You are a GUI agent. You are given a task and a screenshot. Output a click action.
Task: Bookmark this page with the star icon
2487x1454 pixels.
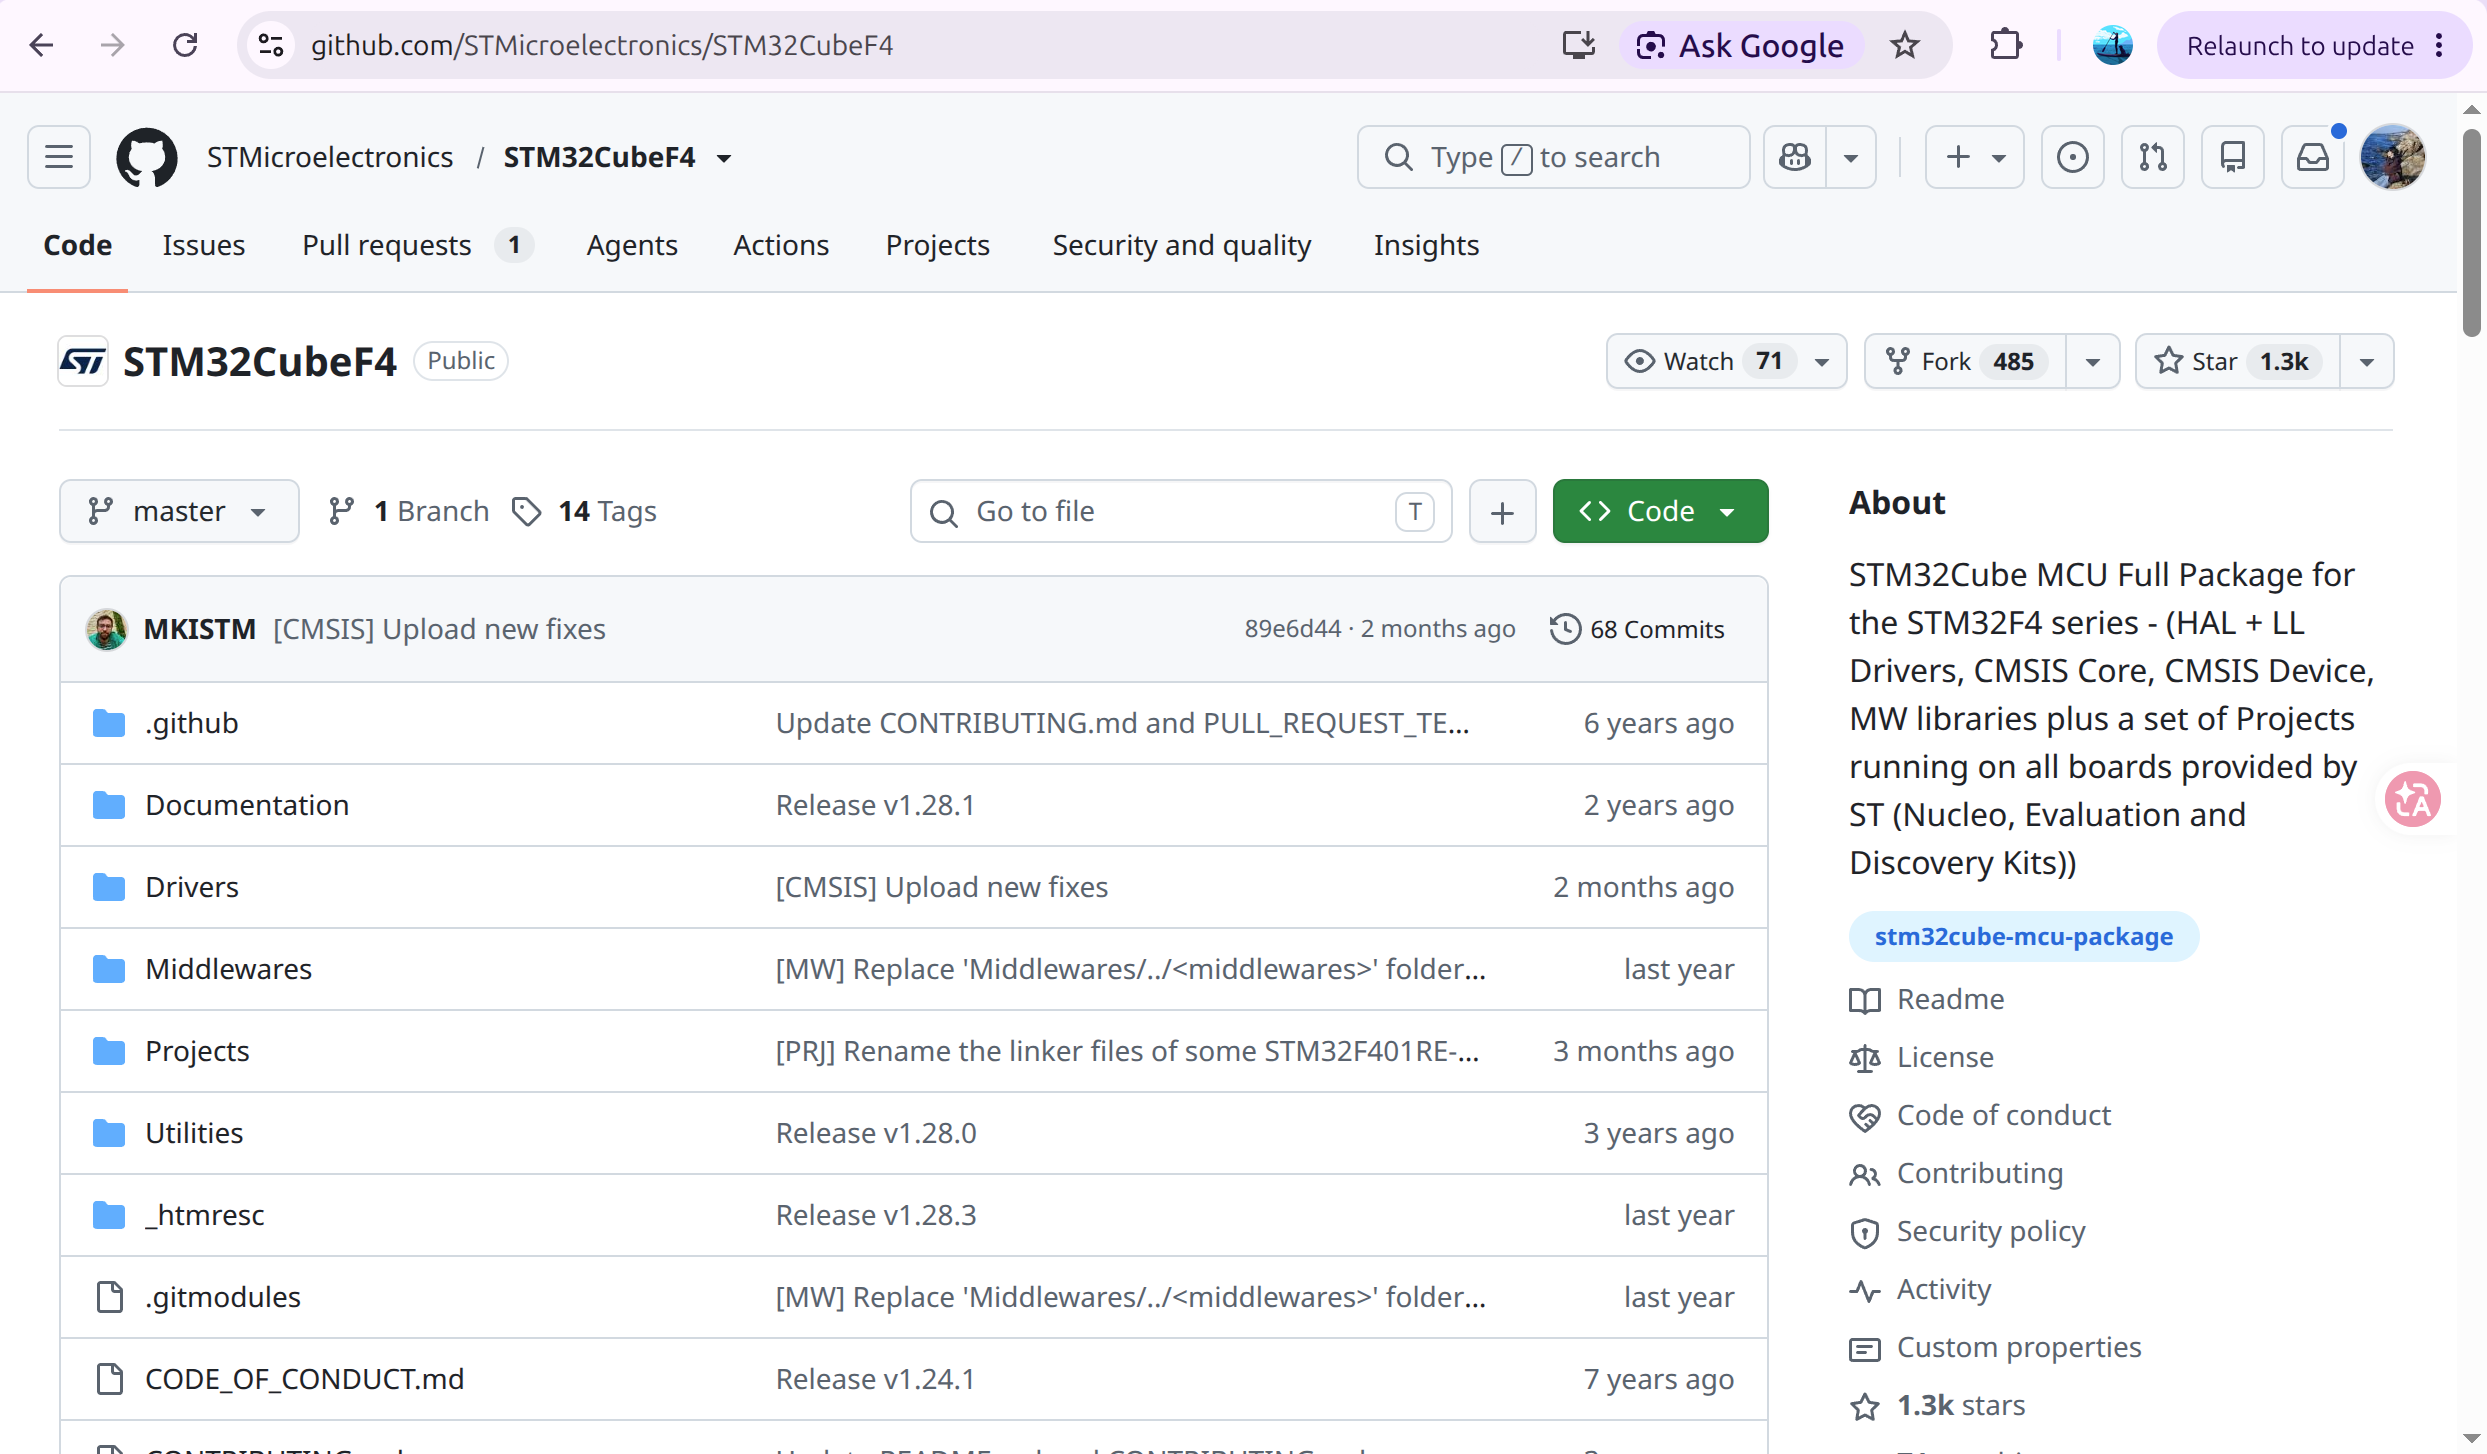1905,45
